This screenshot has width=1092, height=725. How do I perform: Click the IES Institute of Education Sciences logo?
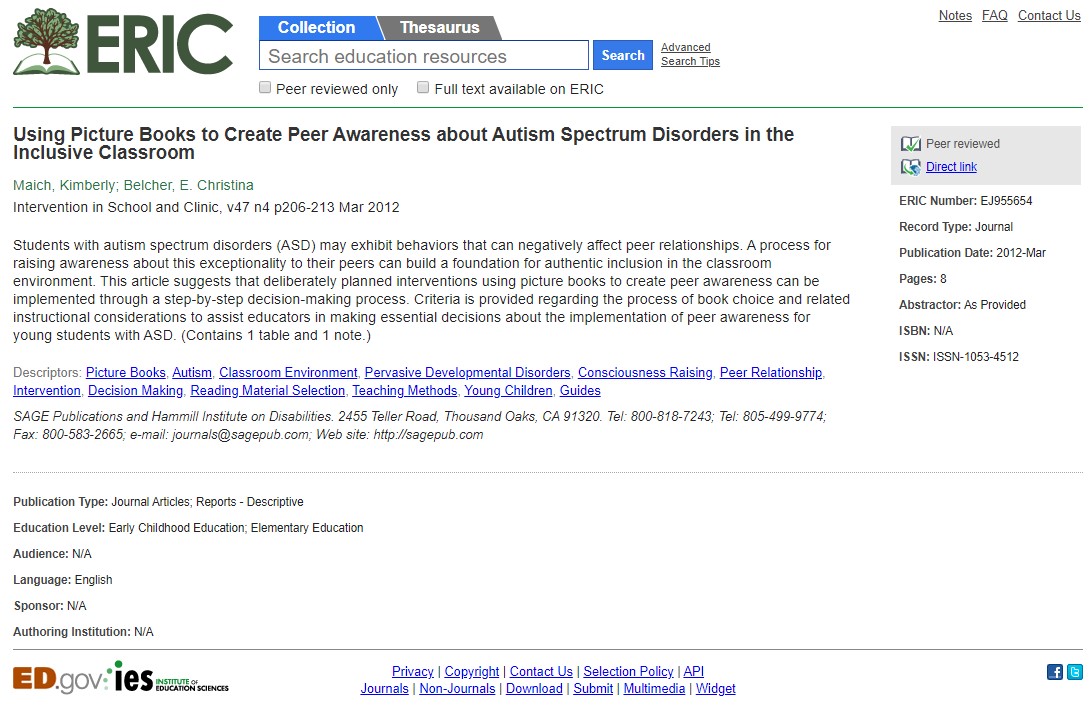tap(171, 678)
